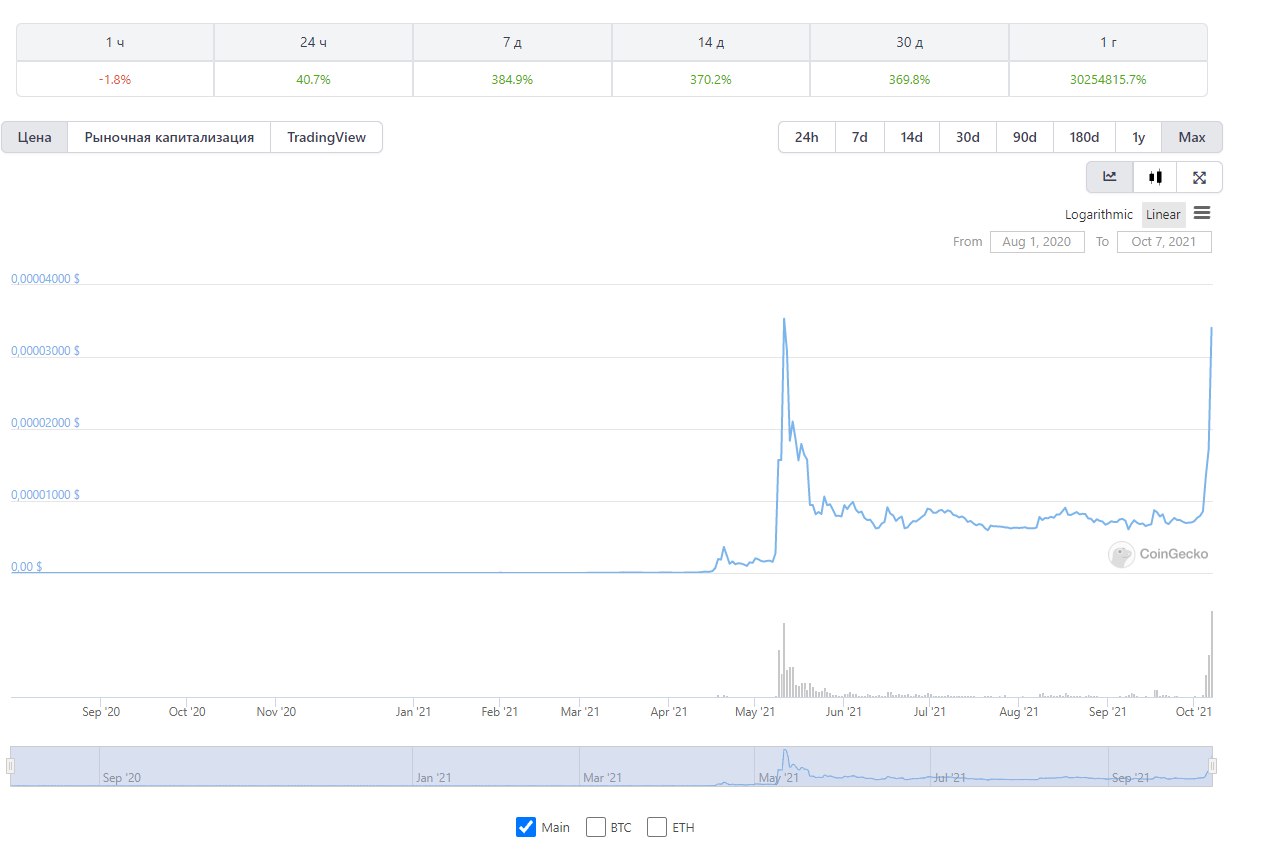Click the May 2021 price peak
Image resolution: width=1271 pixels, height=856 pixels.
pos(784,319)
